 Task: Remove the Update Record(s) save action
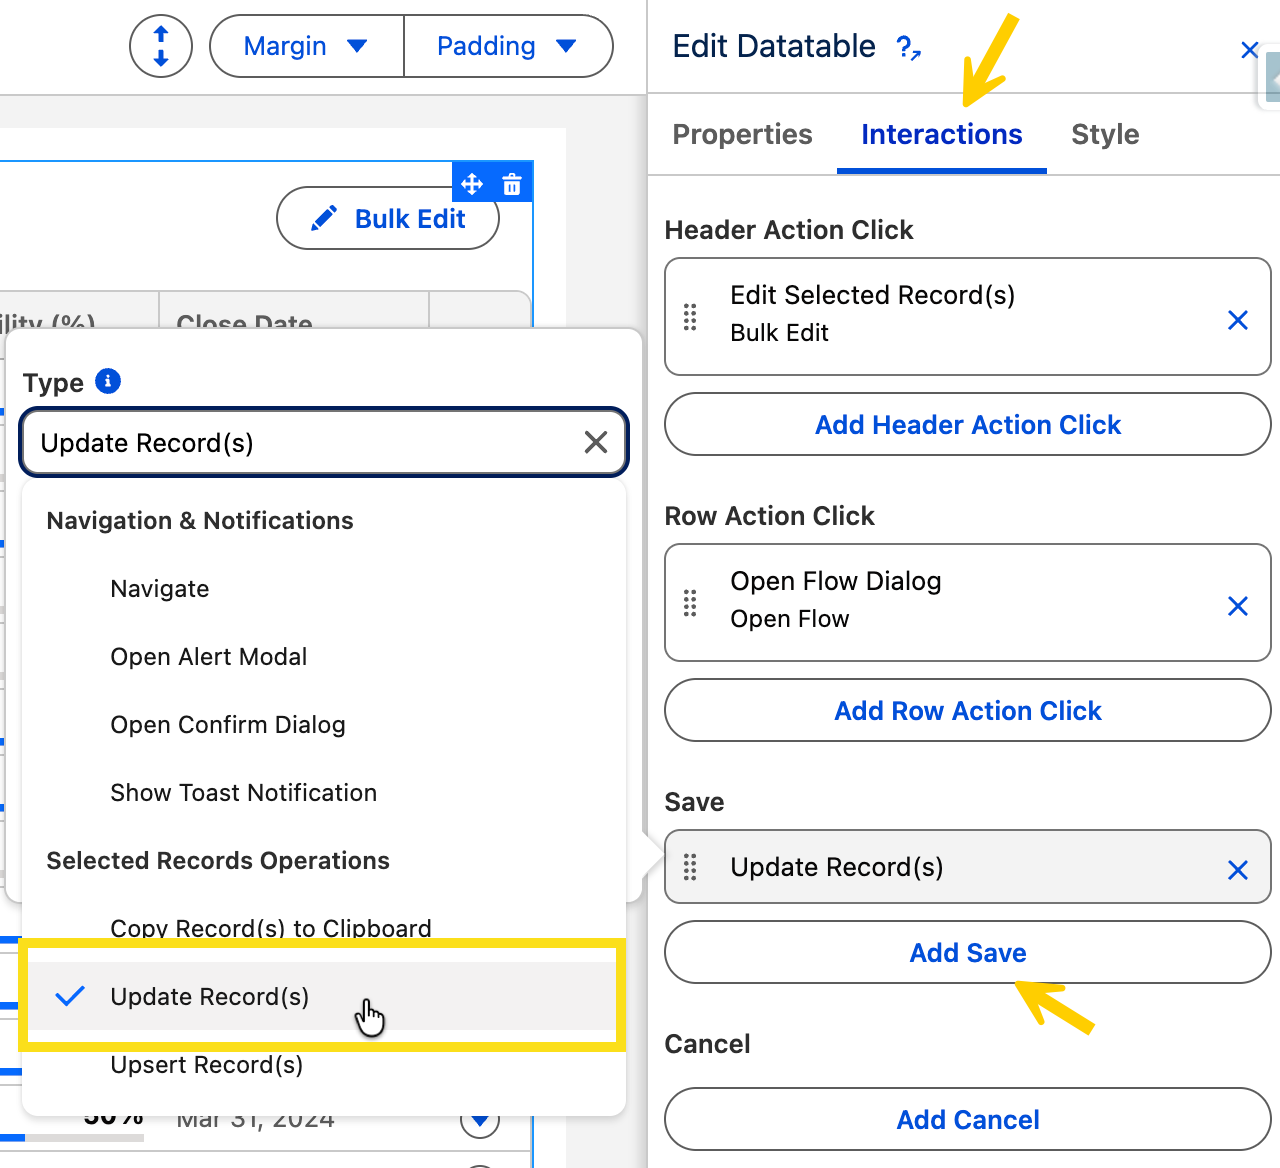(x=1237, y=870)
